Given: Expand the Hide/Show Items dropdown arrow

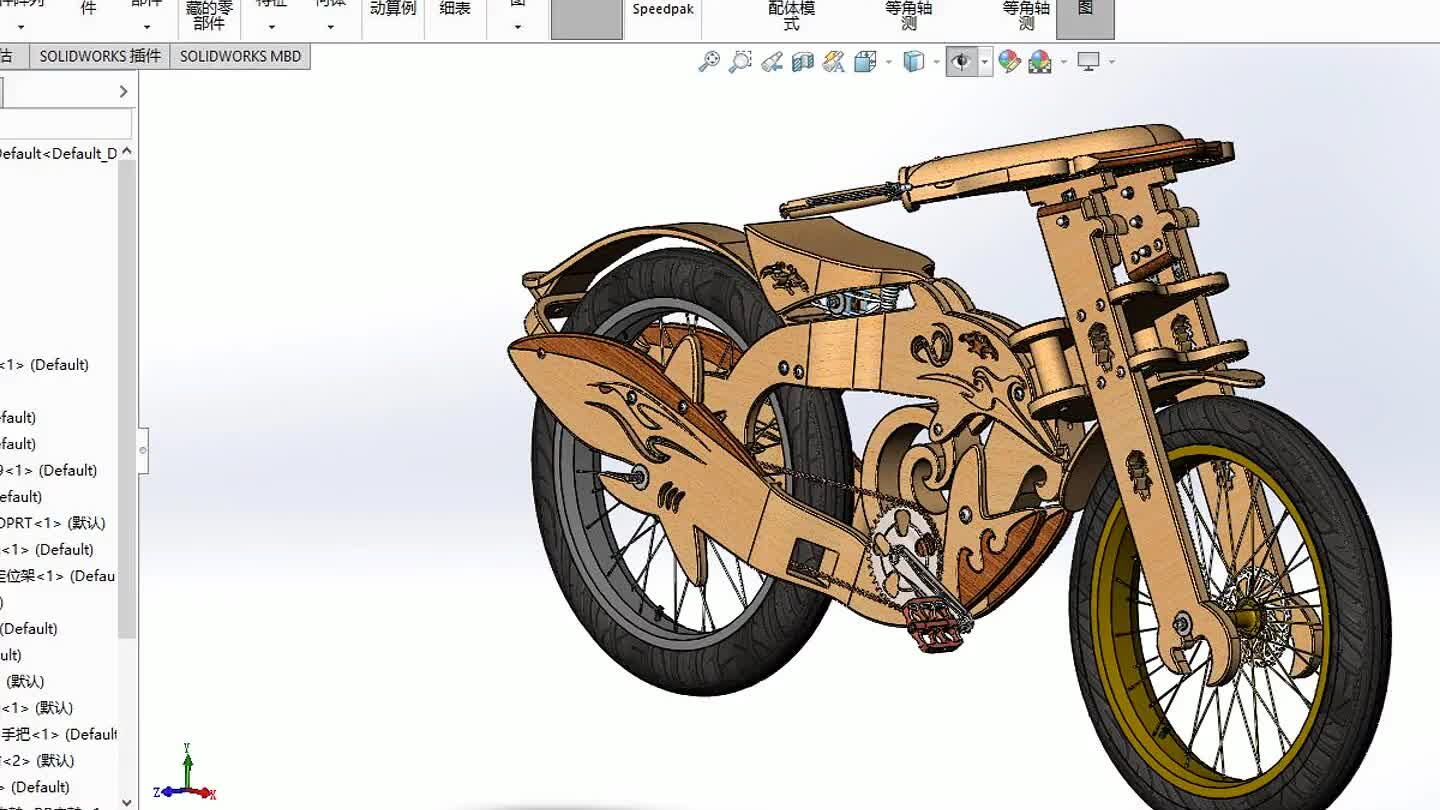Looking at the screenshot, I should tap(984, 62).
